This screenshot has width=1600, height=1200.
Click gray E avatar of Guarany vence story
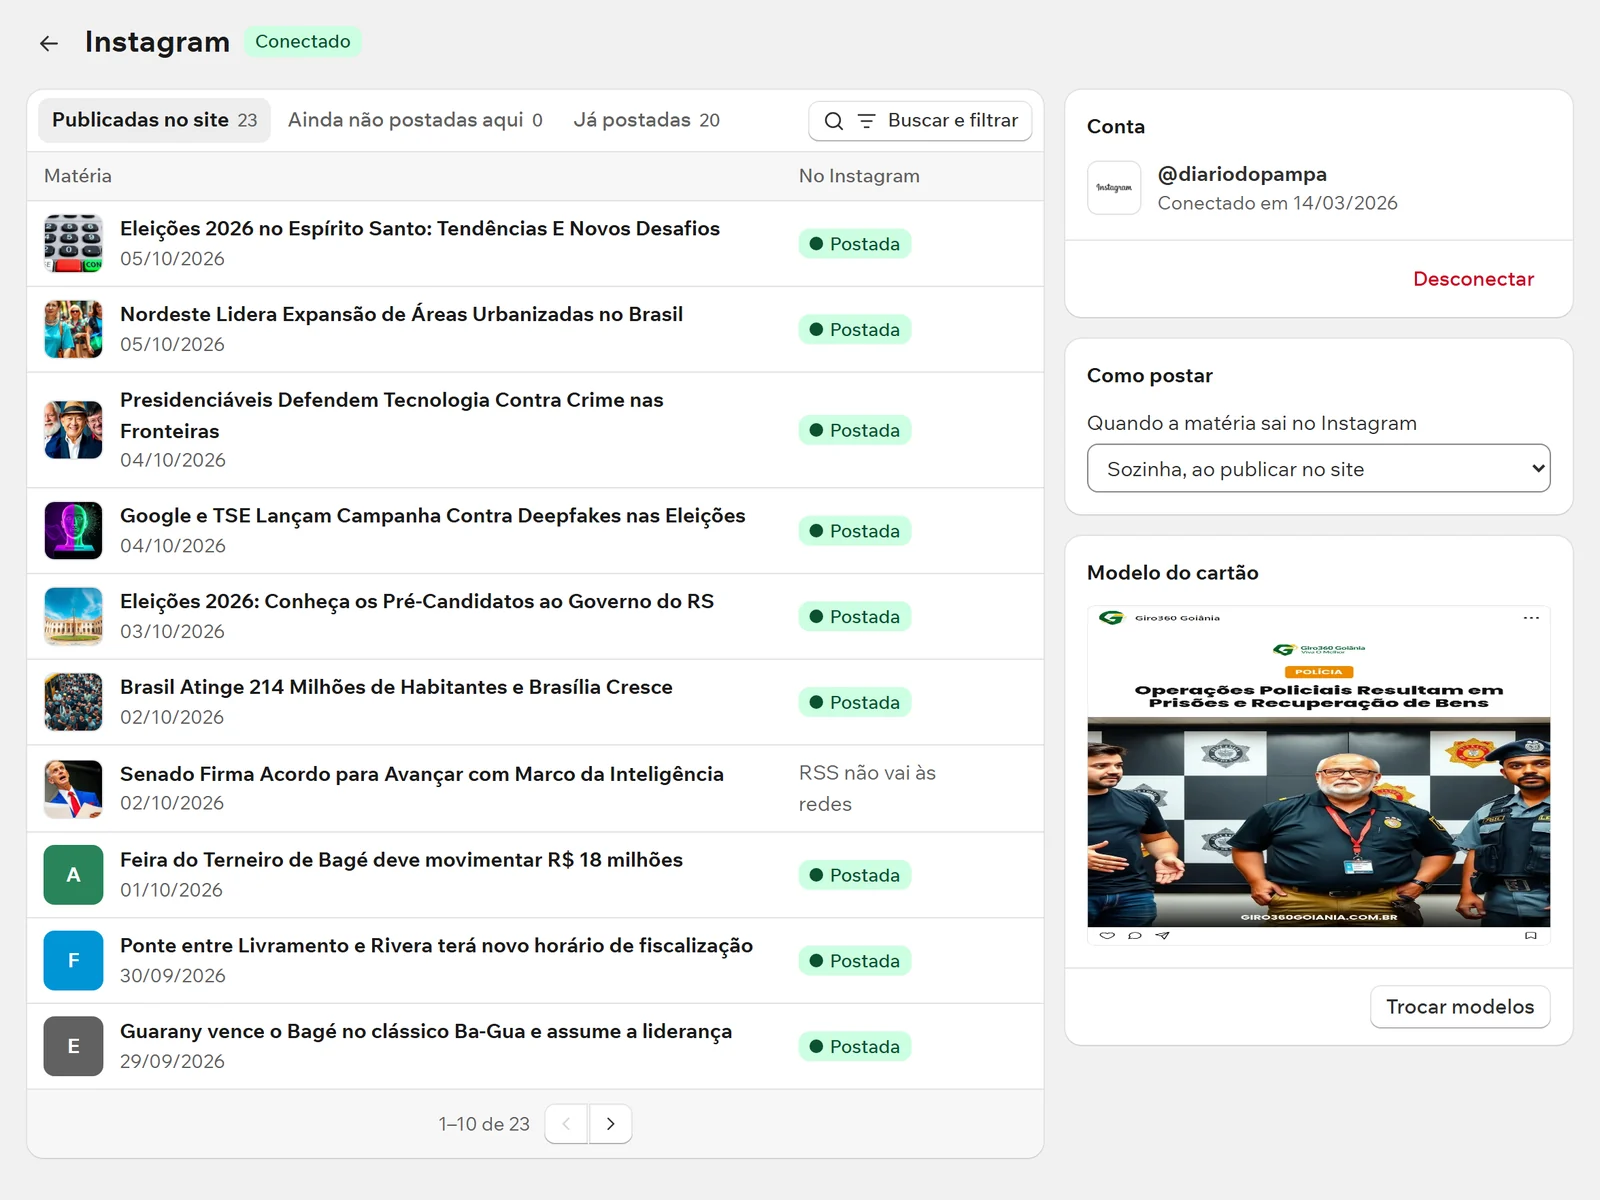73,1046
